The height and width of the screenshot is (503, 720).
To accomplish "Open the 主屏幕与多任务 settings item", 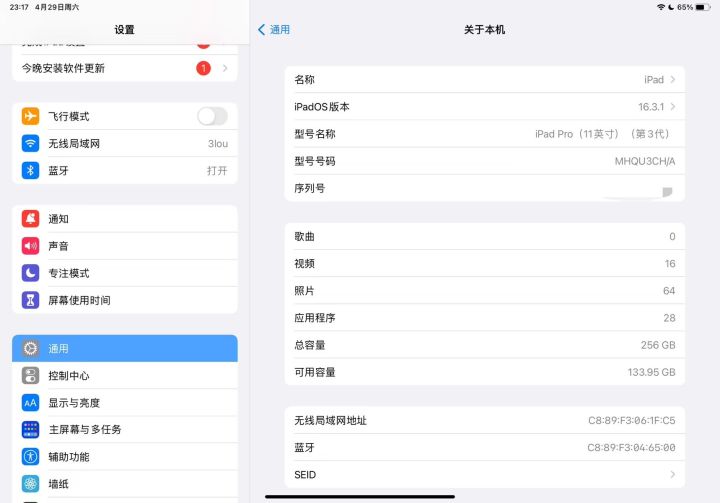I will (x=125, y=430).
